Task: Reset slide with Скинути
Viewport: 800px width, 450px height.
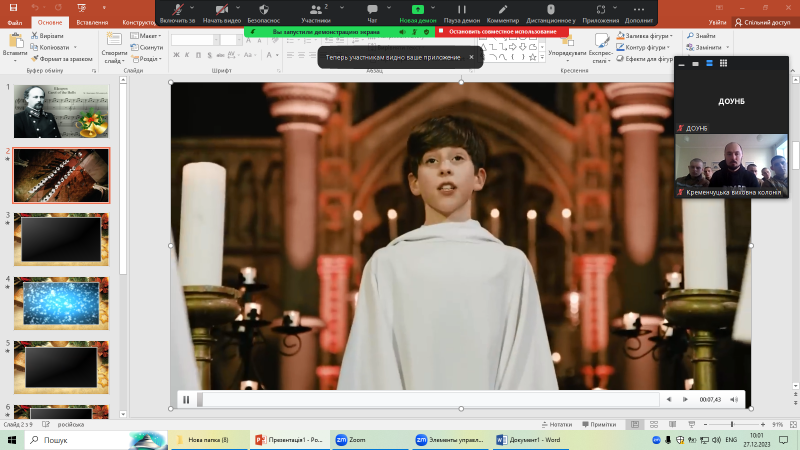Action: pyautogui.click(x=147, y=47)
